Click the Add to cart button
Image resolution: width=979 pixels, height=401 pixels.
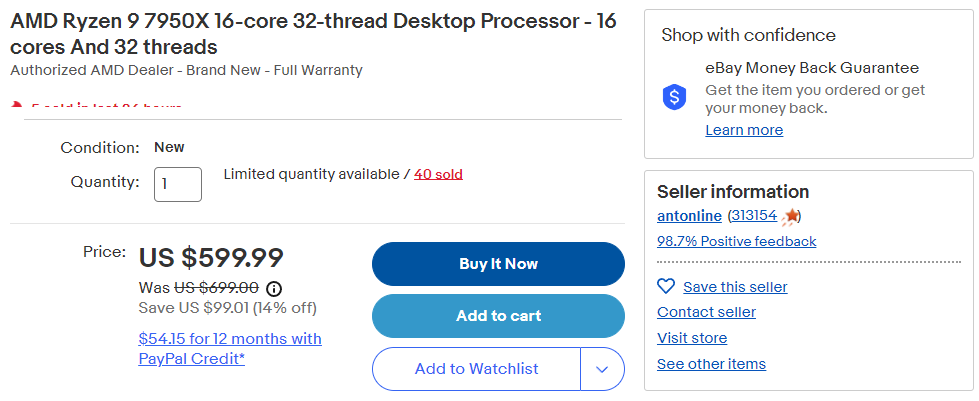click(x=498, y=316)
